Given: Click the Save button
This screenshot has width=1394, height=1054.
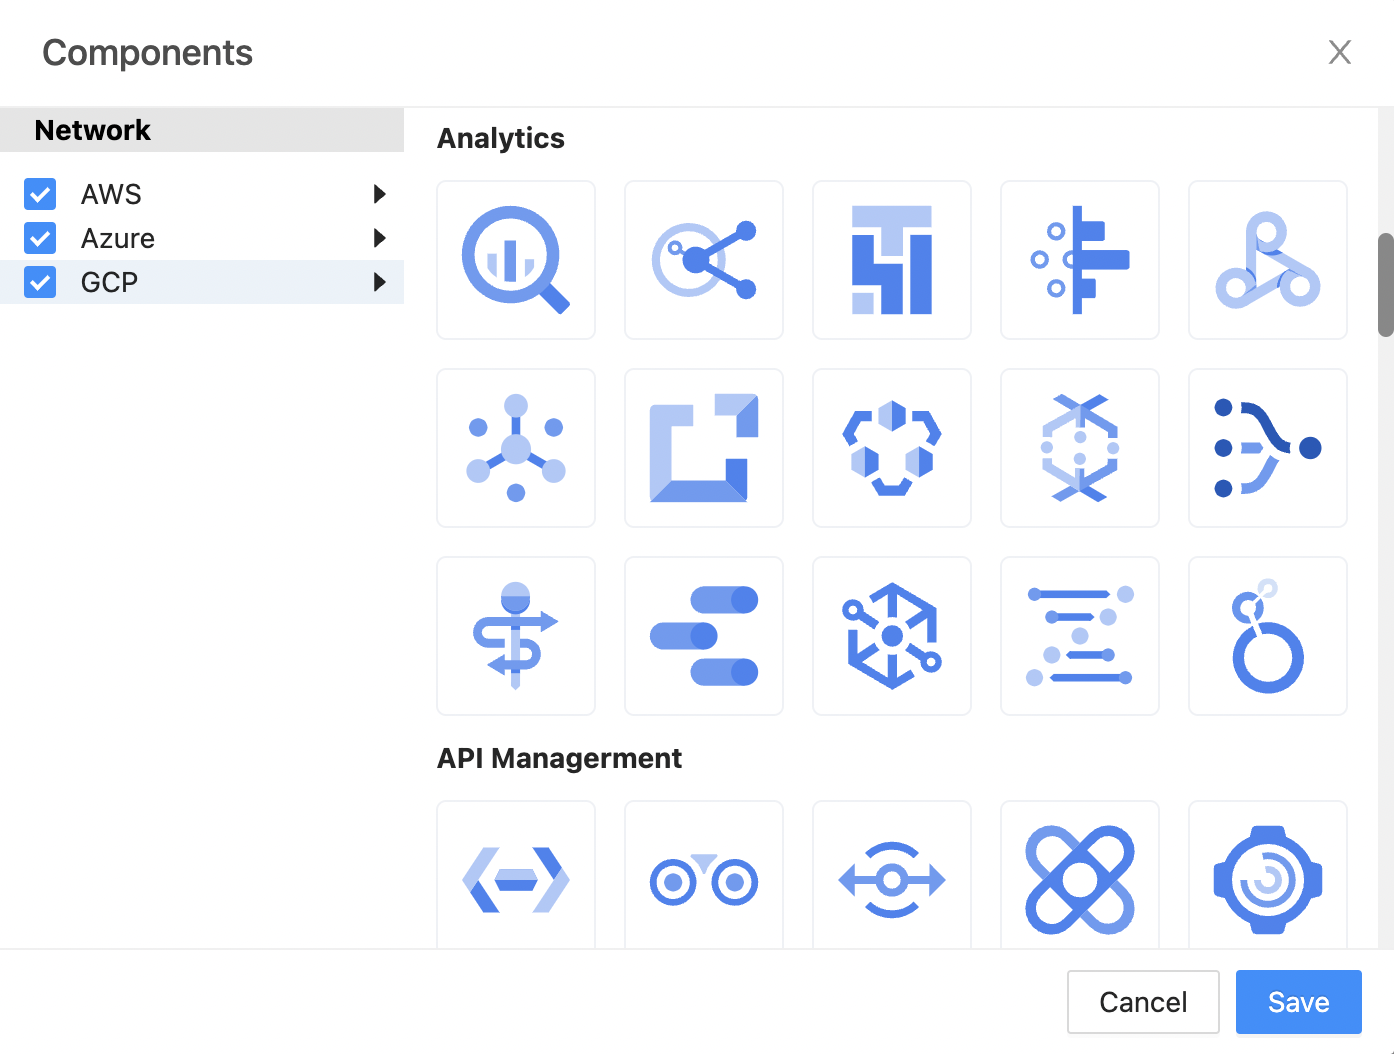Looking at the screenshot, I should [1298, 1002].
